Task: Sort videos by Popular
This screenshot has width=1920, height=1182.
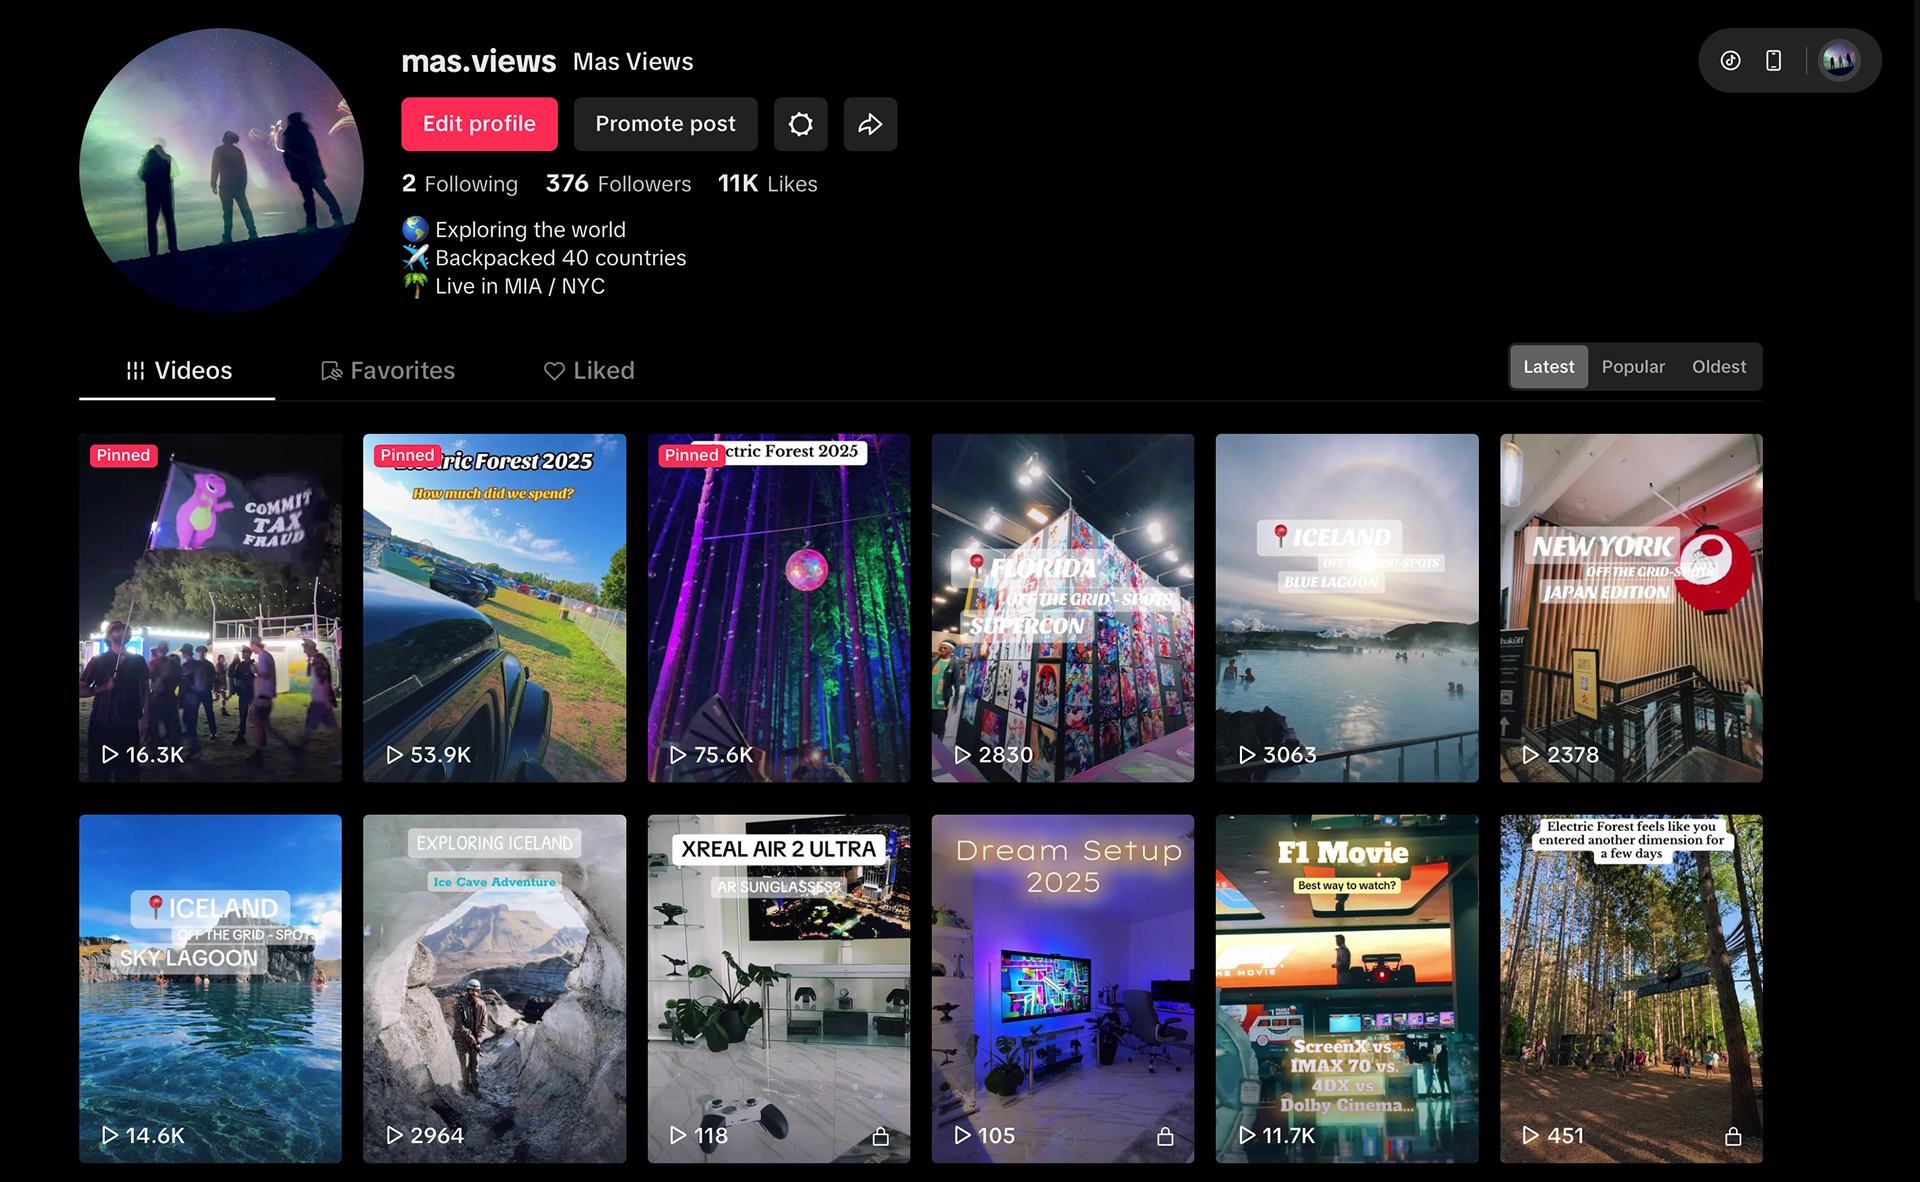Action: pos(1633,367)
